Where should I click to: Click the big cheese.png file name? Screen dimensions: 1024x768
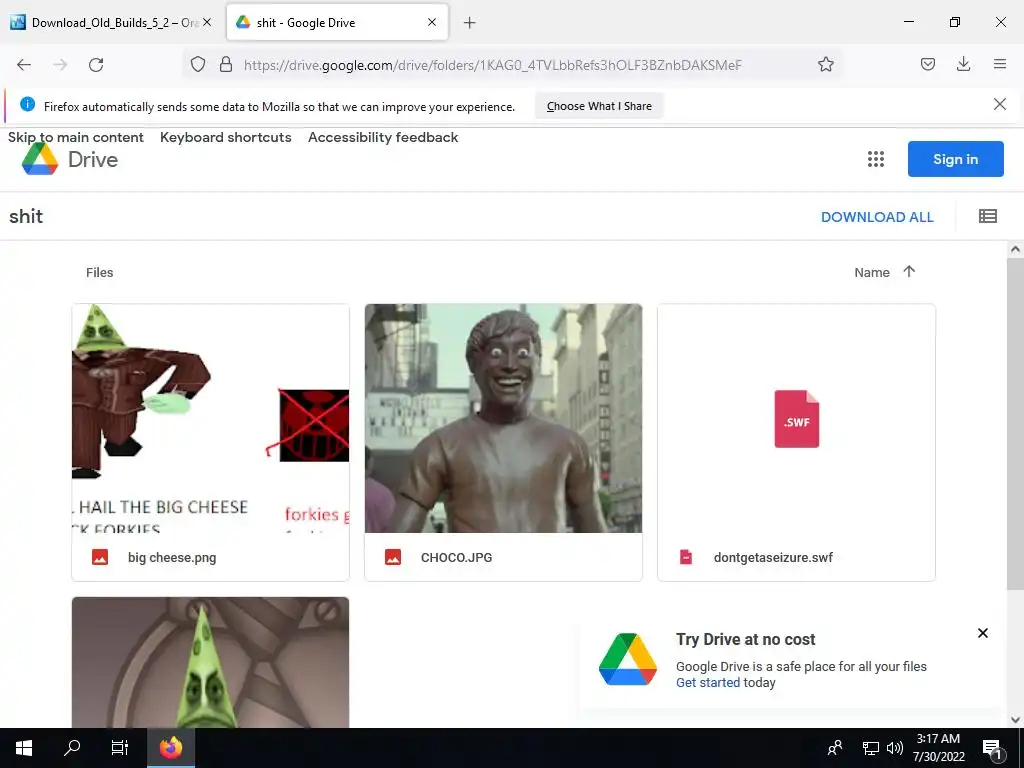[172, 558]
